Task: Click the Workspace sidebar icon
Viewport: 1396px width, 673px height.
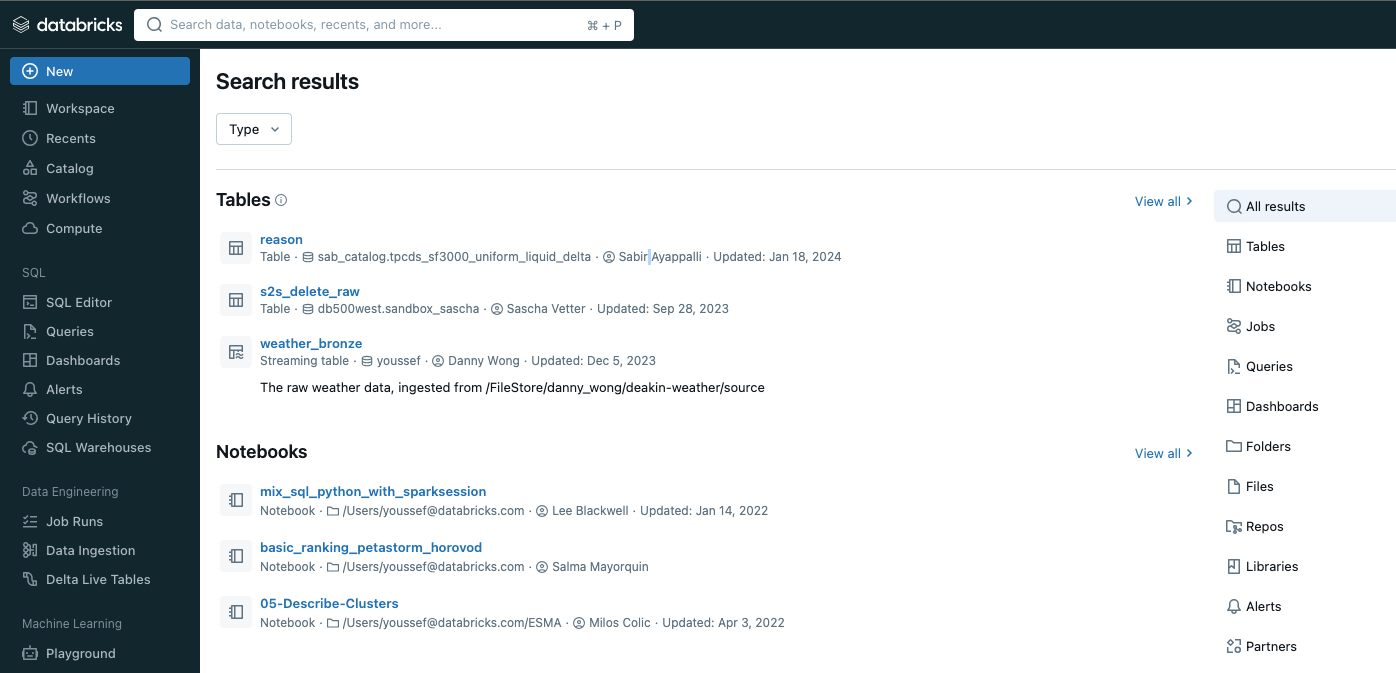Action: 30,108
